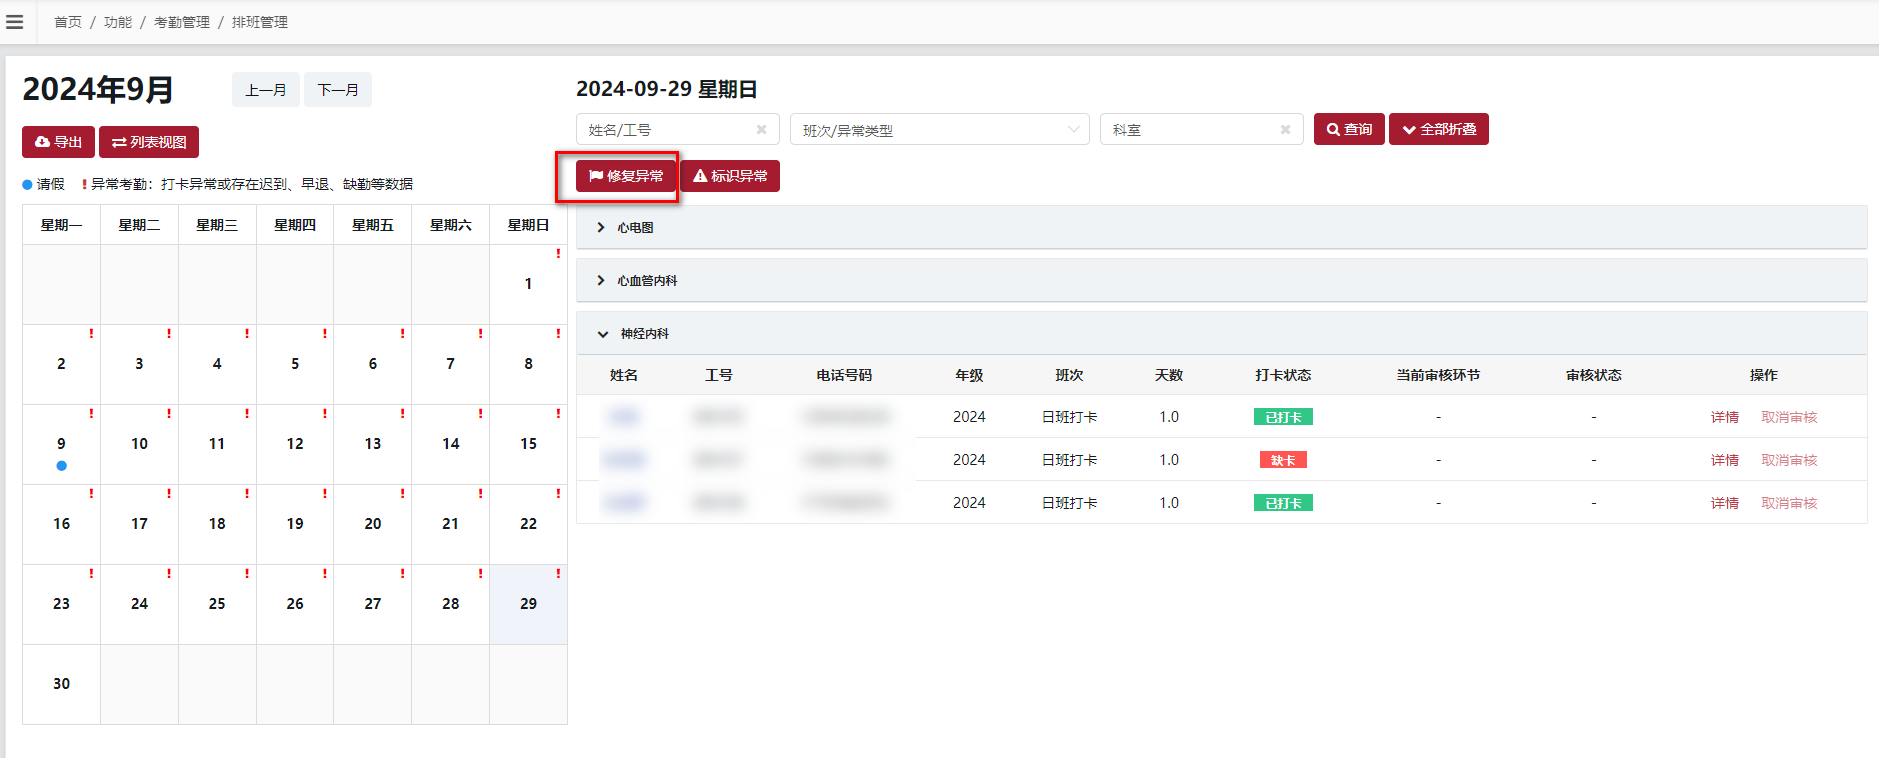
Task: Open 首页 breadcrumb link
Action: 68,22
